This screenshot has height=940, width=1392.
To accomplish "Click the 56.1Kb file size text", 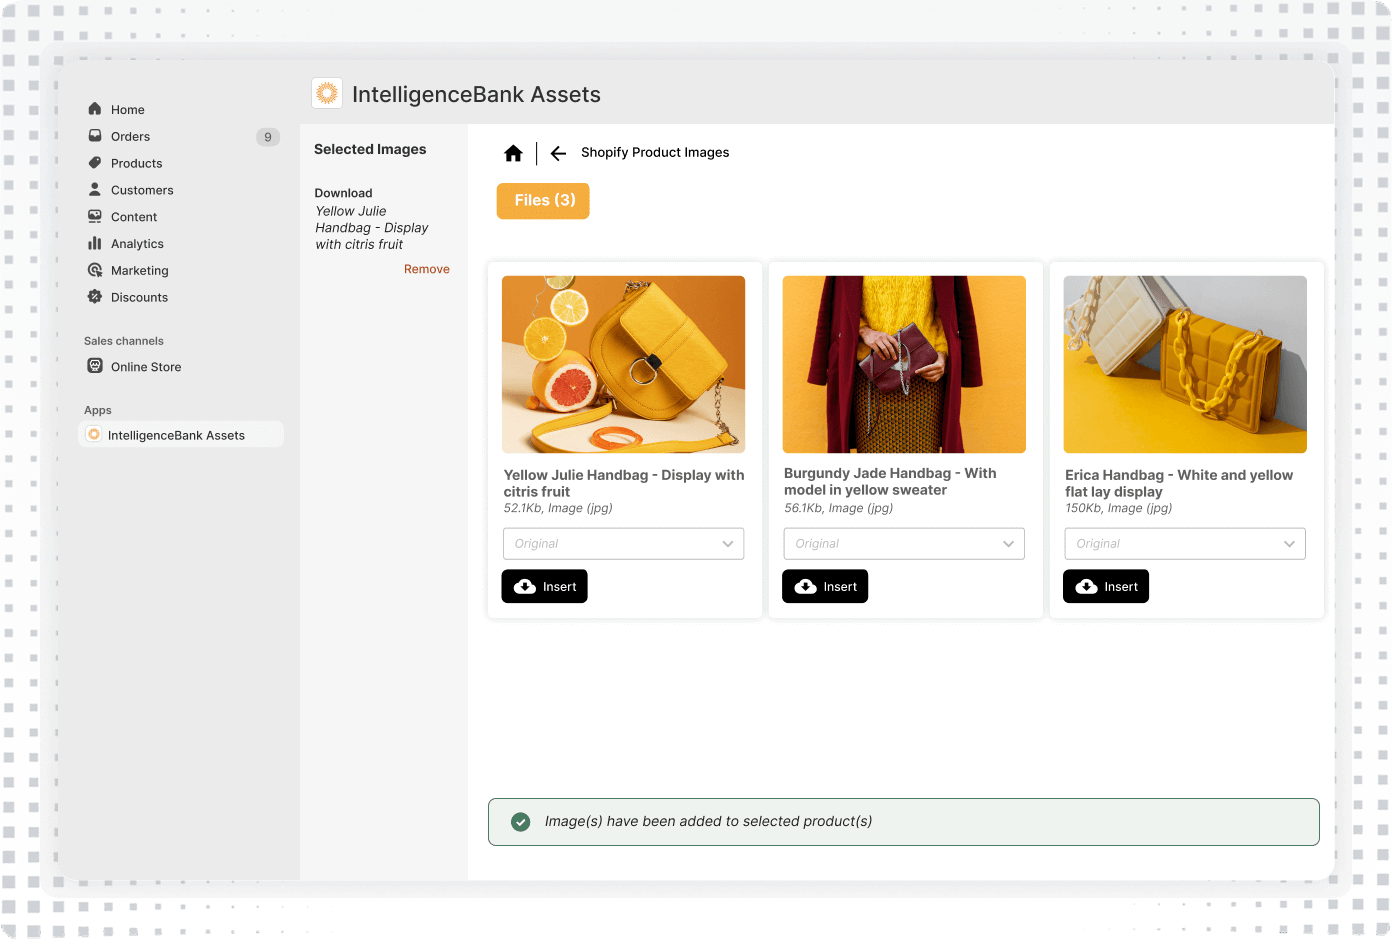I will 838,509.
